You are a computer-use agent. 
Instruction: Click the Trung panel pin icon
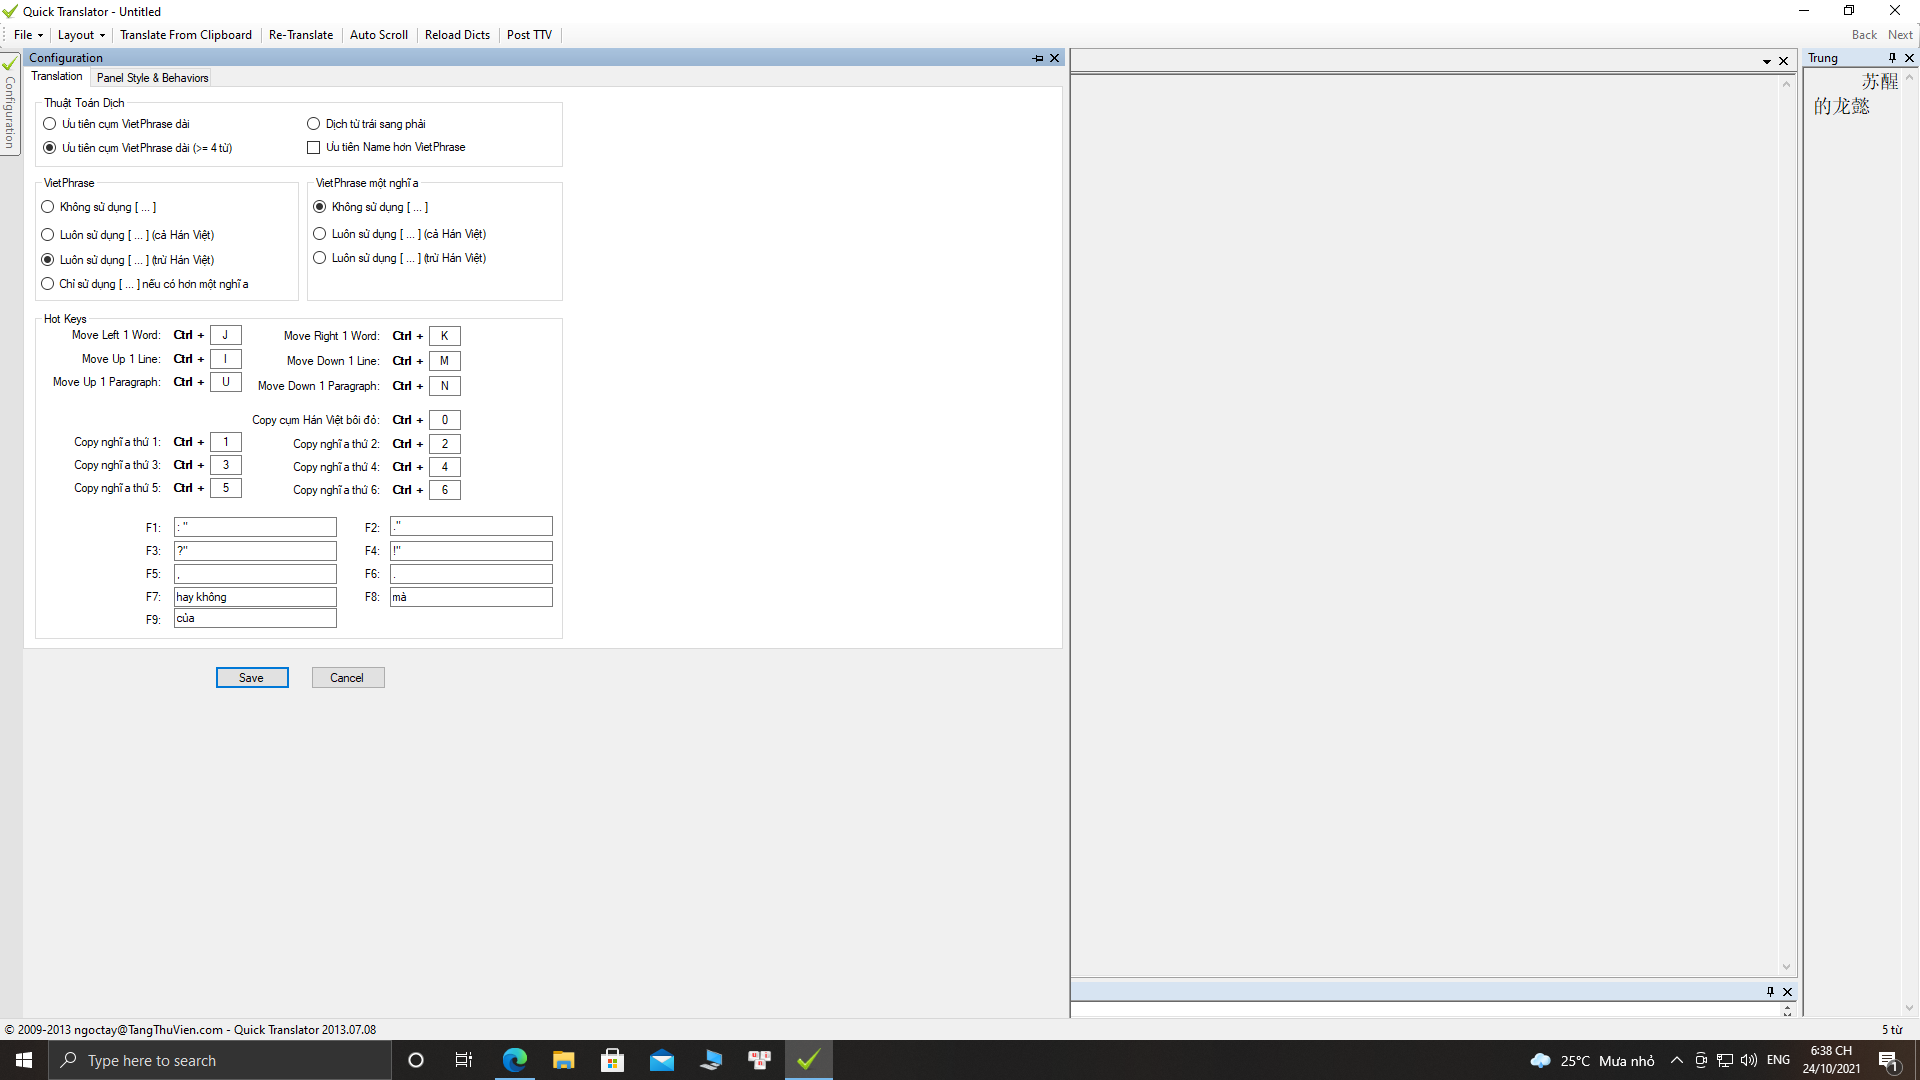(1892, 58)
